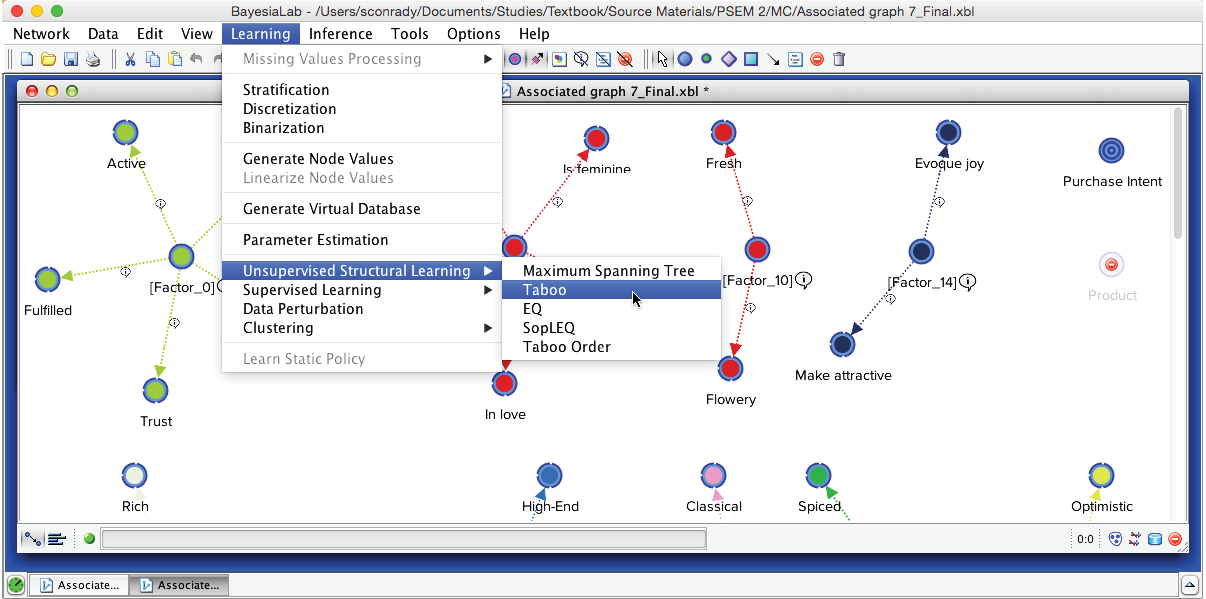Click the new network file icon

pyautogui.click(x=27, y=60)
